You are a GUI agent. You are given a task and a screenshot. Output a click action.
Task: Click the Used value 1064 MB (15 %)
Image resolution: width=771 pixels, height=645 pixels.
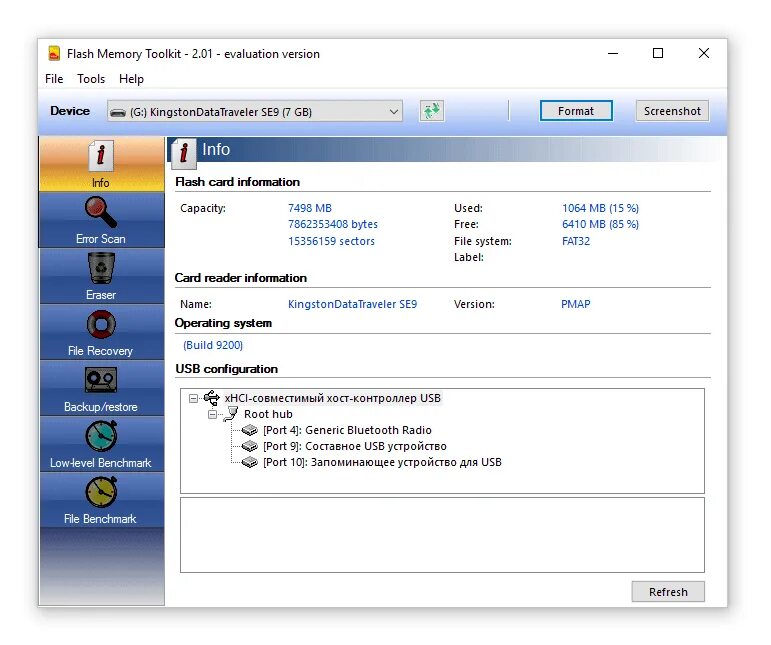[x=600, y=208]
